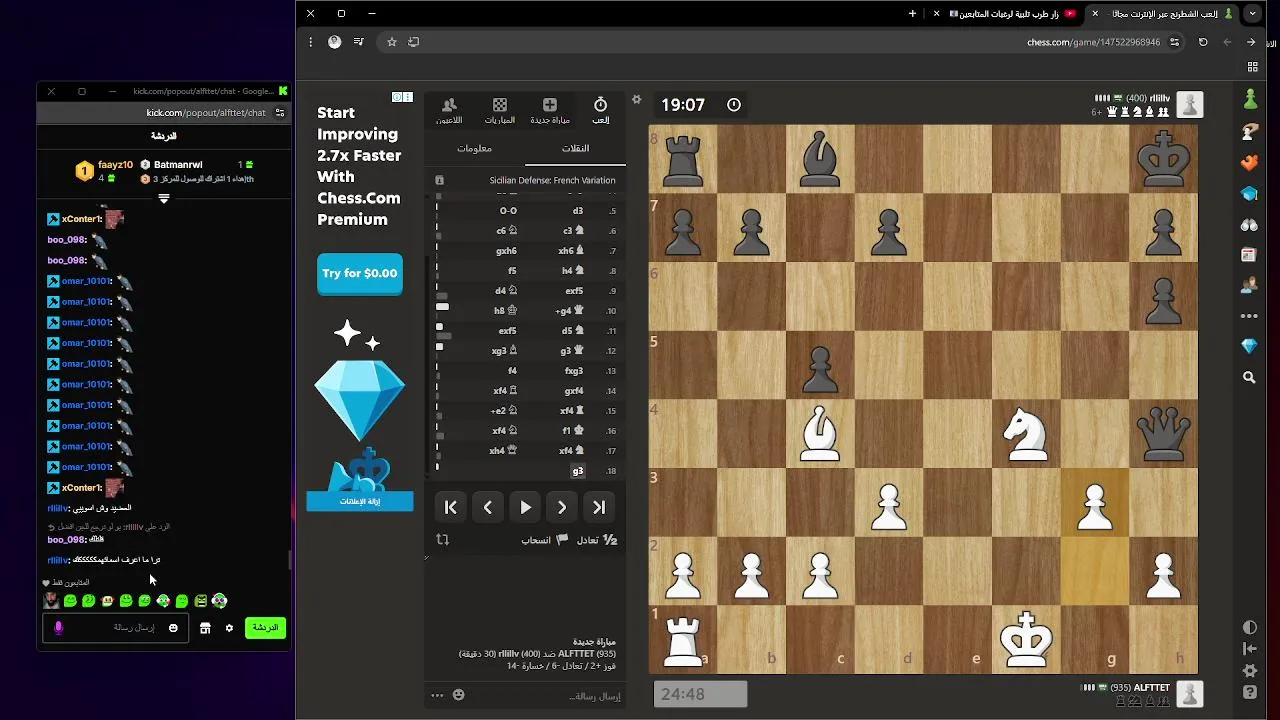Screen dimensions: 1280x720
Task: Step to the previous move
Action: (x=488, y=508)
